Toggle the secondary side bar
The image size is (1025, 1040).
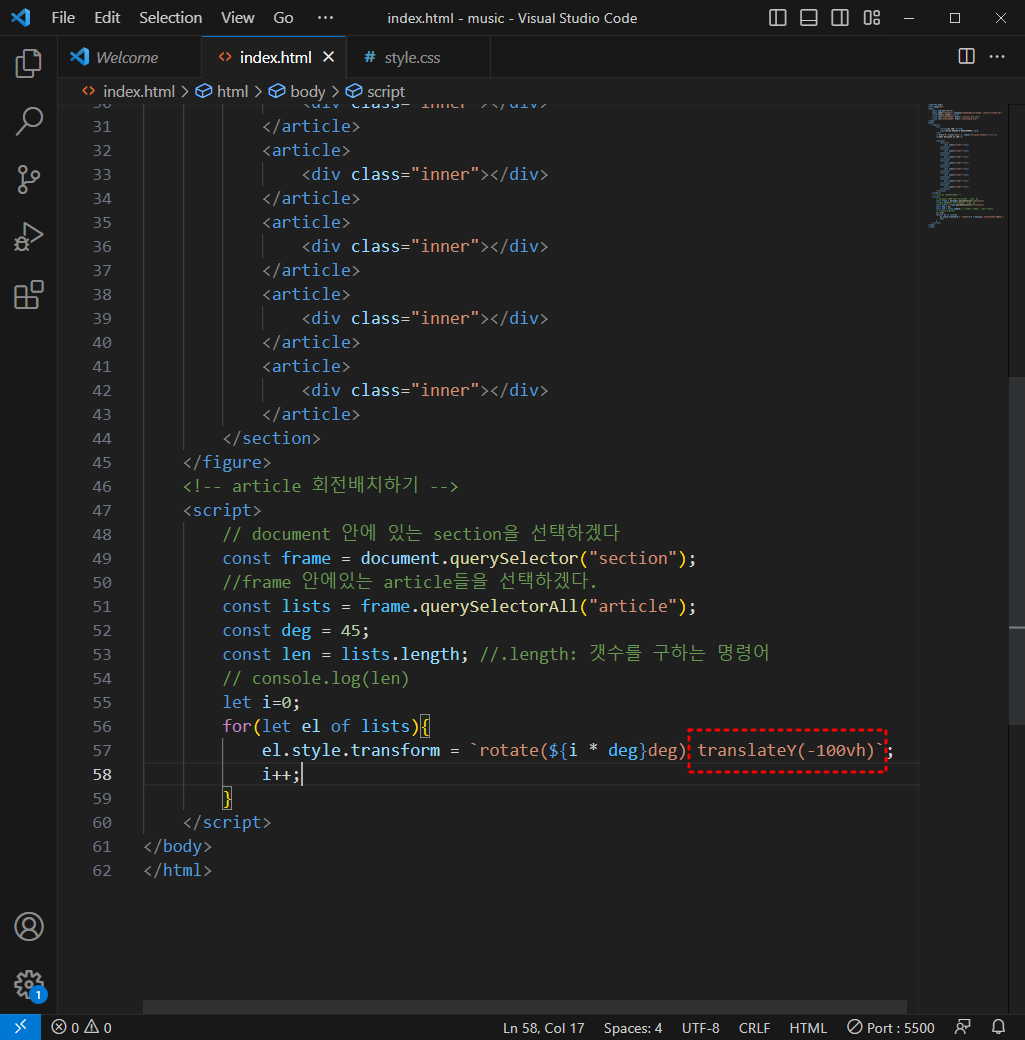(x=840, y=18)
